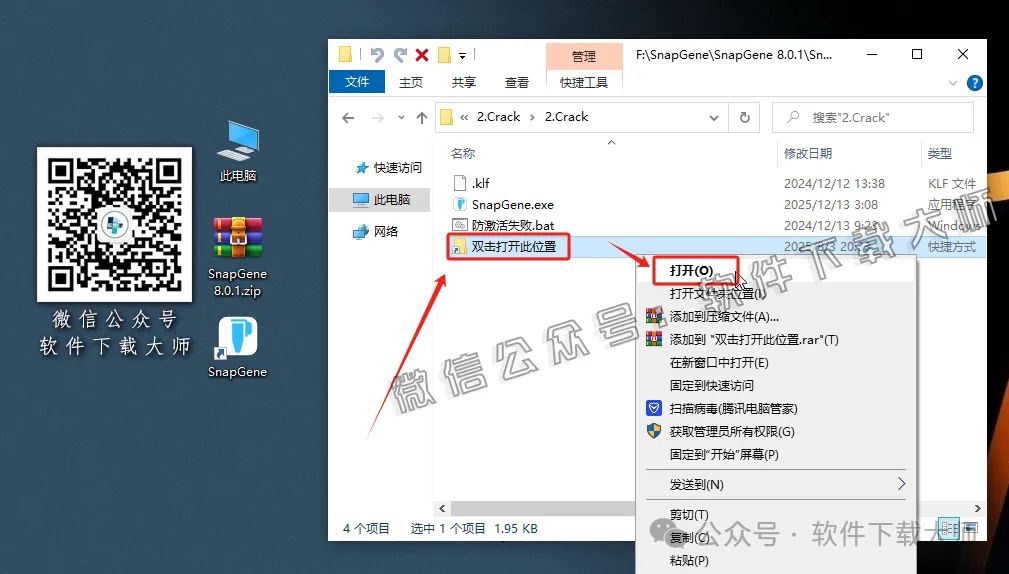Select the .klf file
1009x574 pixels.
click(x=481, y=183)
